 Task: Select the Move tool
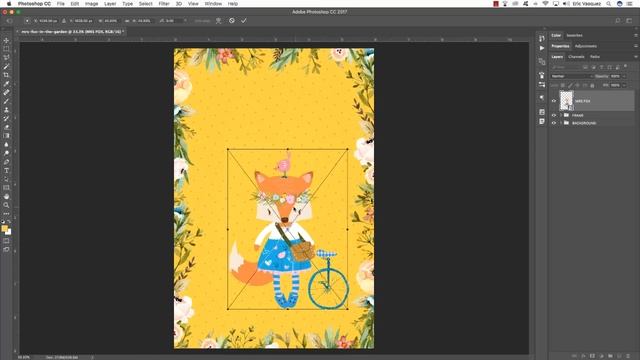pyautogui.click(x=6, y=40)
